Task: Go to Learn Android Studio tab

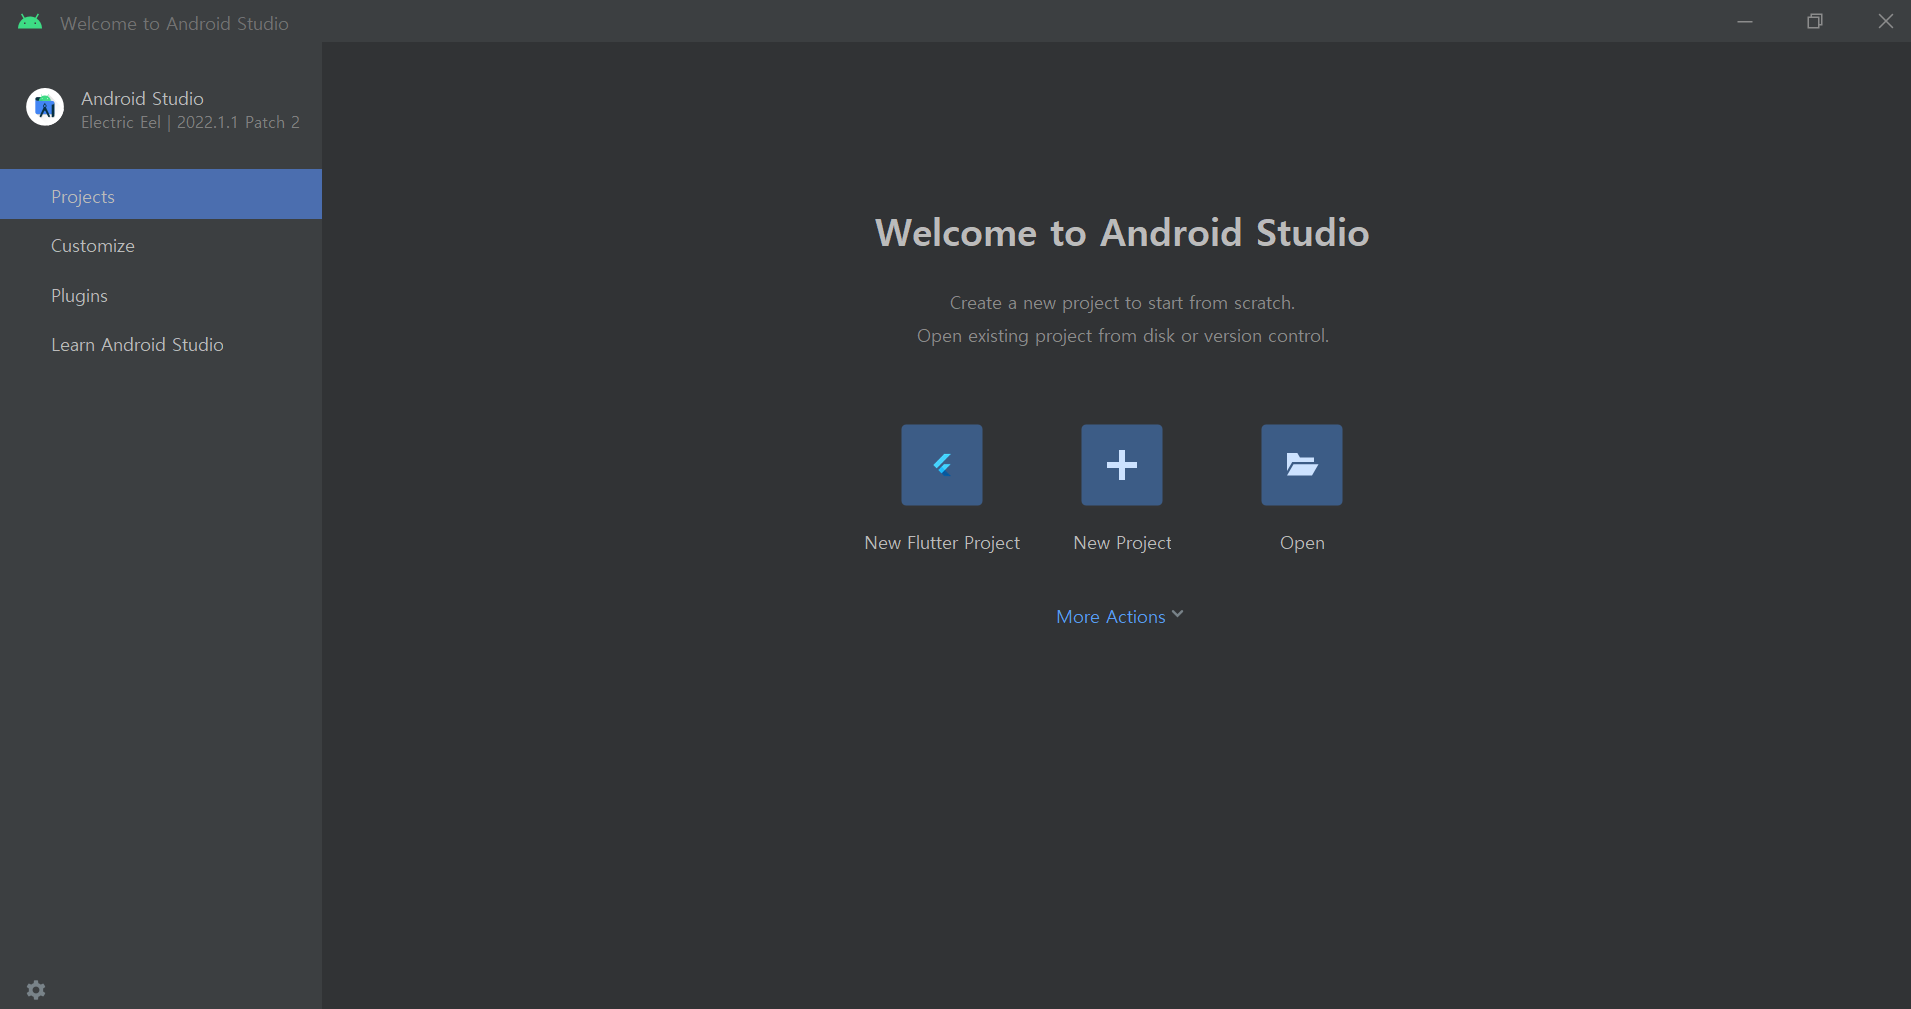Action: click(161, 344)
